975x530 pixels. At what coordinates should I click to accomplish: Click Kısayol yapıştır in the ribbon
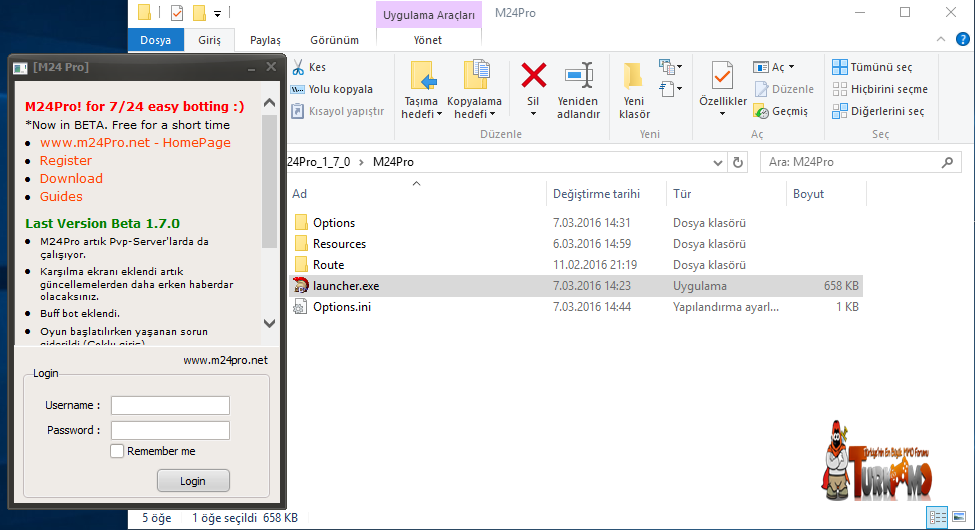click(338, 111)
